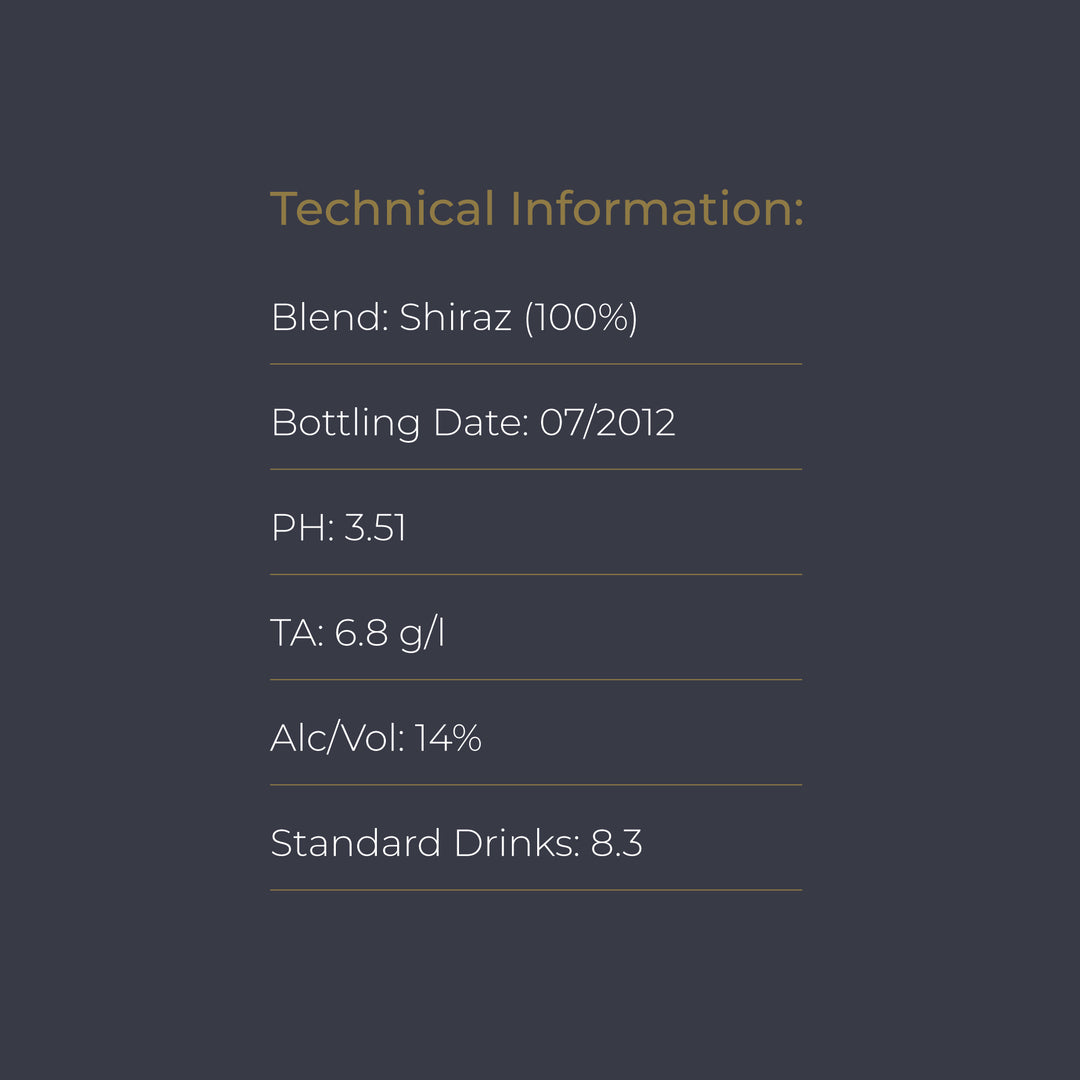Click the Blend label
1080x1080 pixels.
click(x=329, y=318)
